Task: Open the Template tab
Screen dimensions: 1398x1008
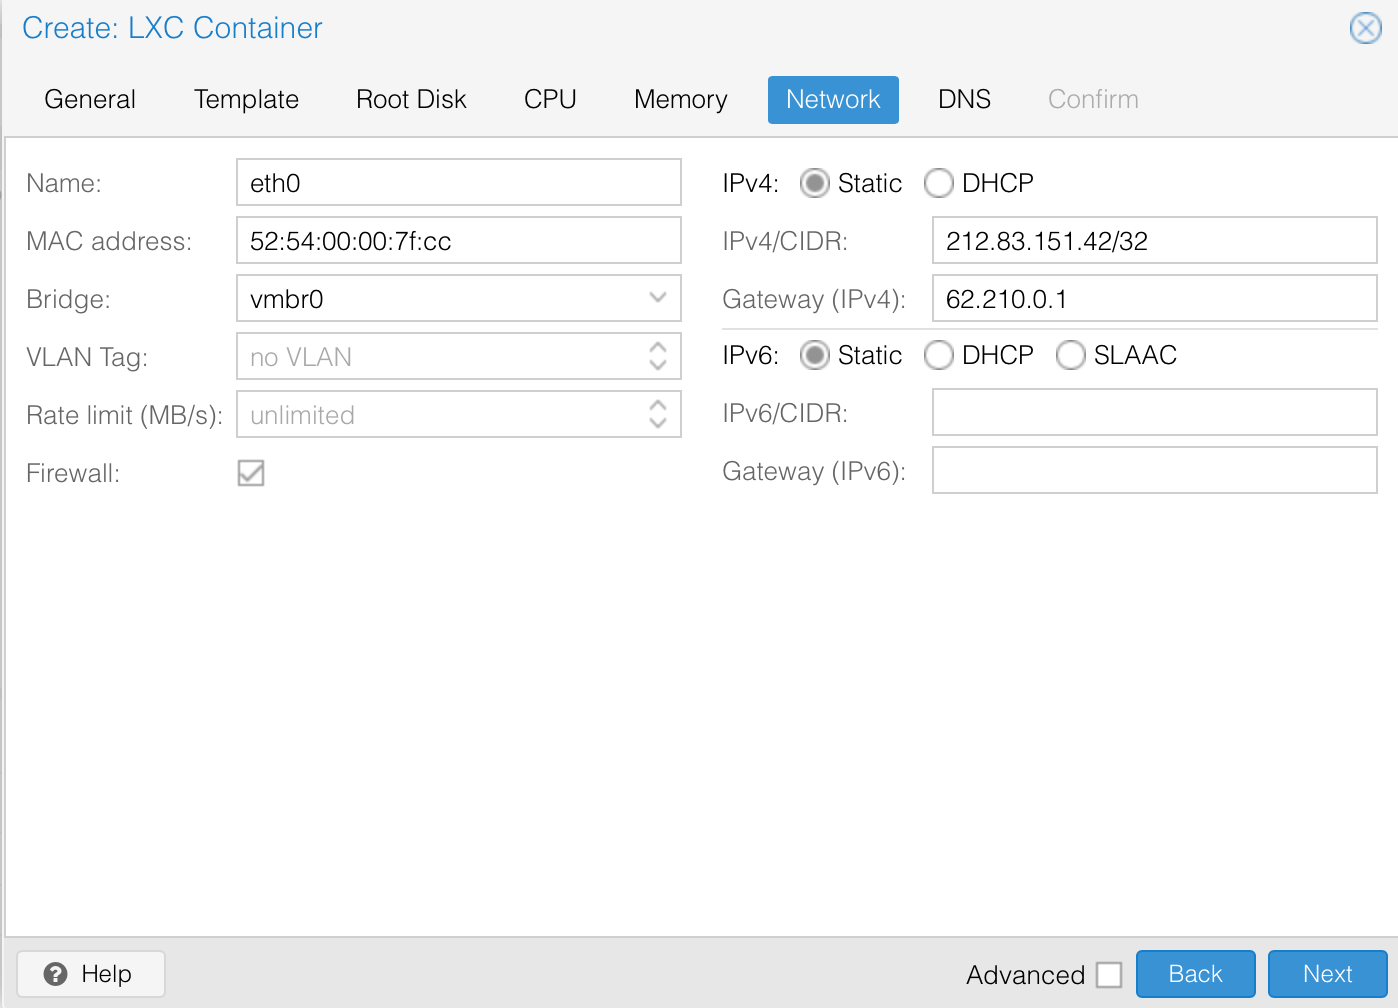Action: point(246,100)
